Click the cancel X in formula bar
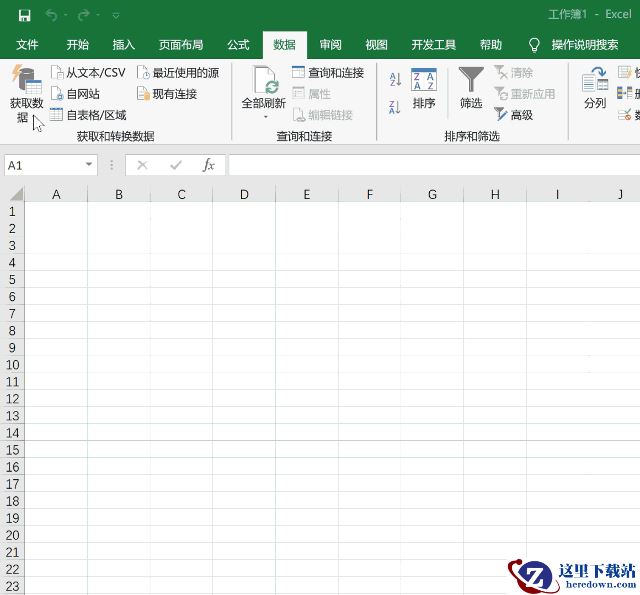This screenshot has height=595, width=640. coord(142,165)
